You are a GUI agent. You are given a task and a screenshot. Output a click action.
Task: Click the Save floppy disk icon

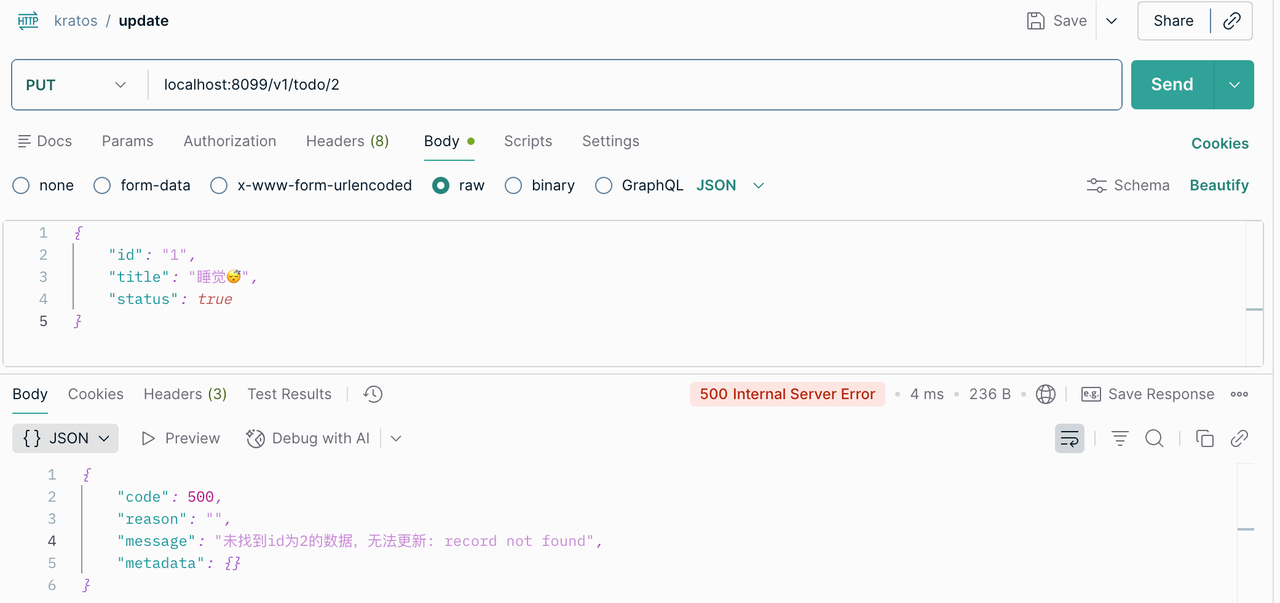(1036, 20)
